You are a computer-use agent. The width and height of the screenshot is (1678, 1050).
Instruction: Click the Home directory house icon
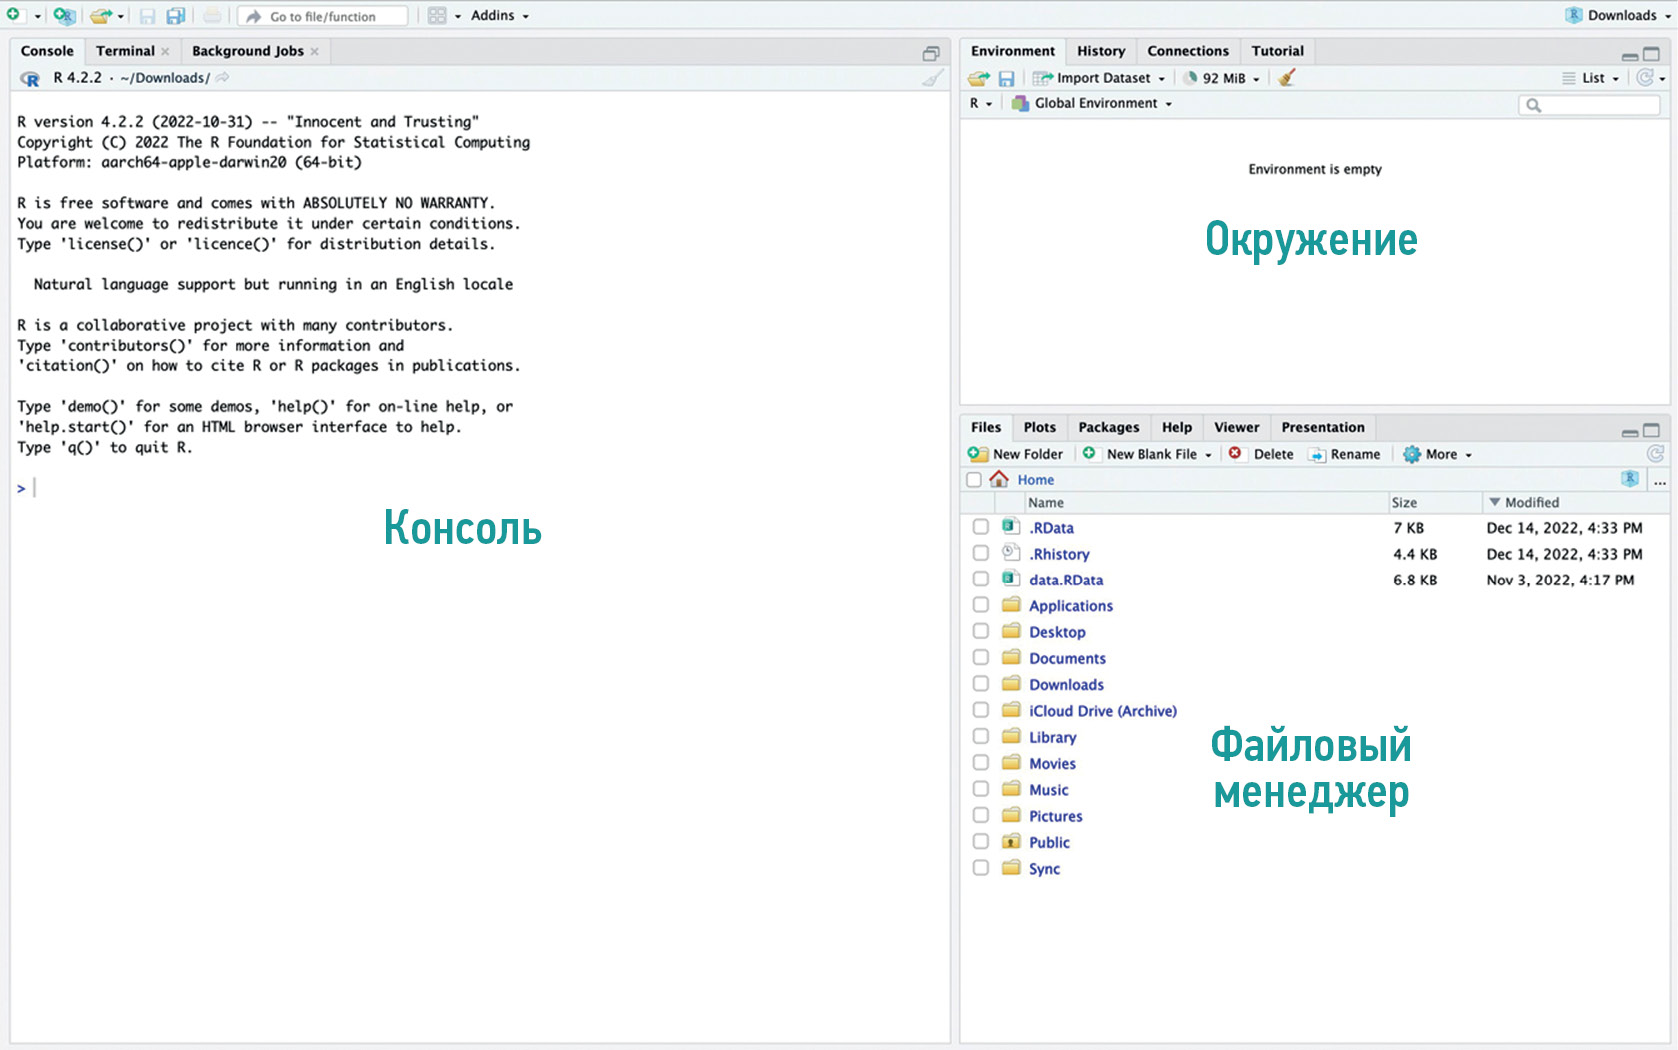pyautogui.click(x=999, y=480)
